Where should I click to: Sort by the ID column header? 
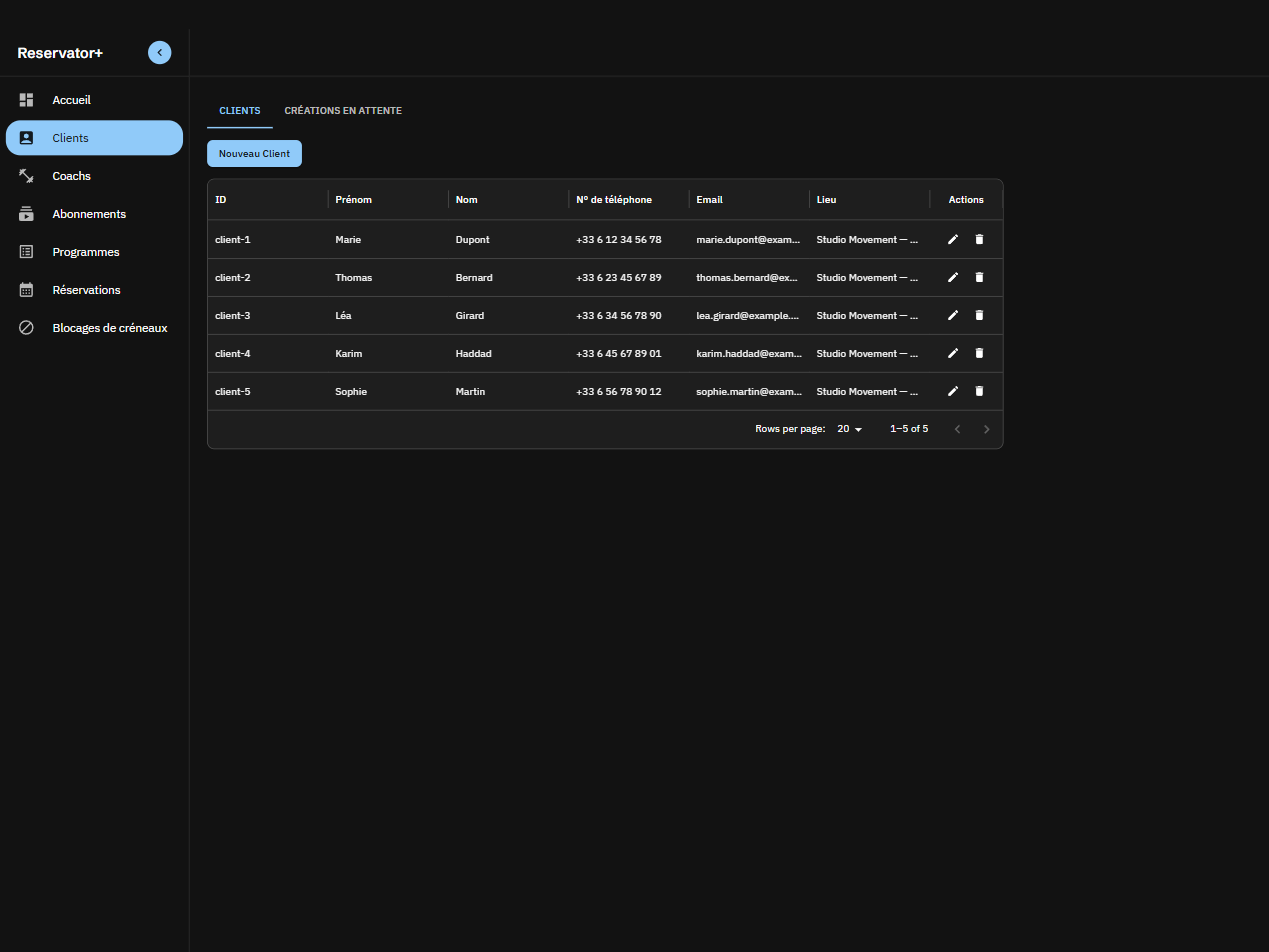[267, 200]
